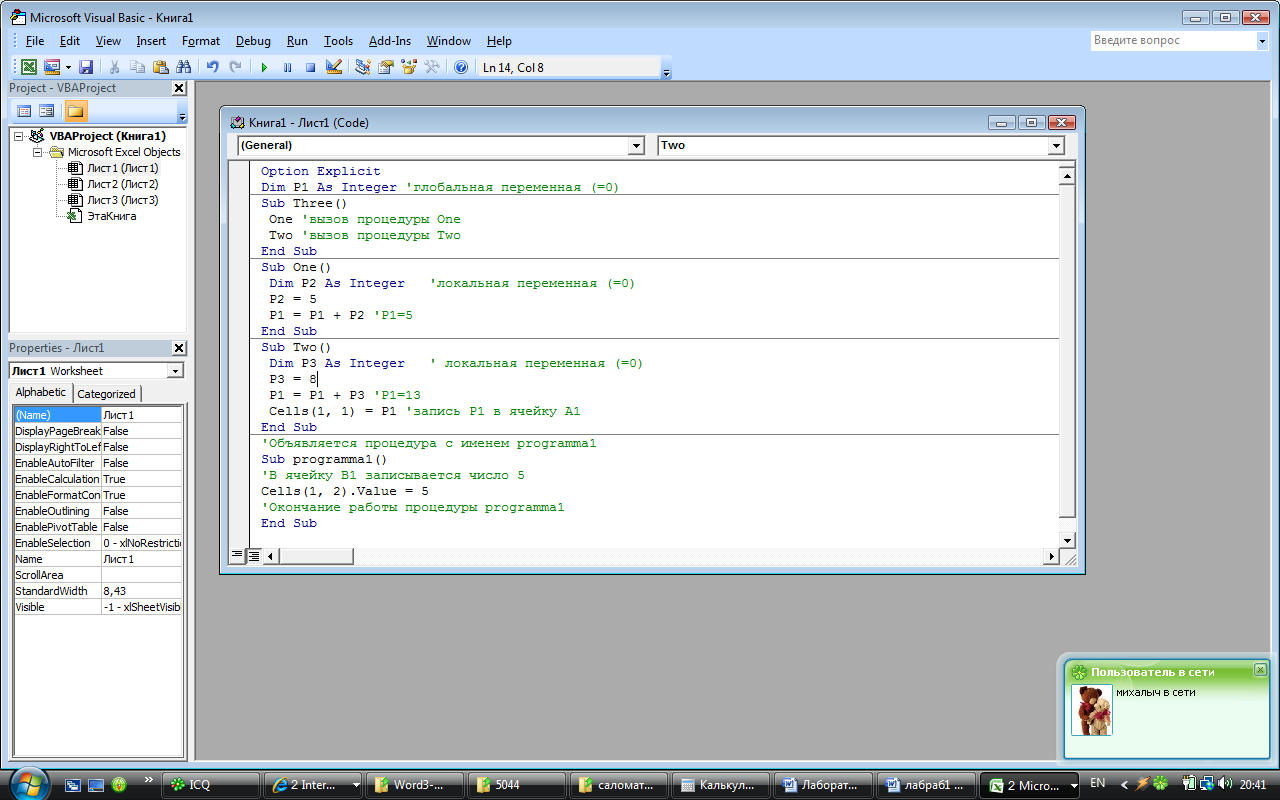The image size is (1280, 800).
Task: Run the macro with the green play button
Action: coord(264,67)
